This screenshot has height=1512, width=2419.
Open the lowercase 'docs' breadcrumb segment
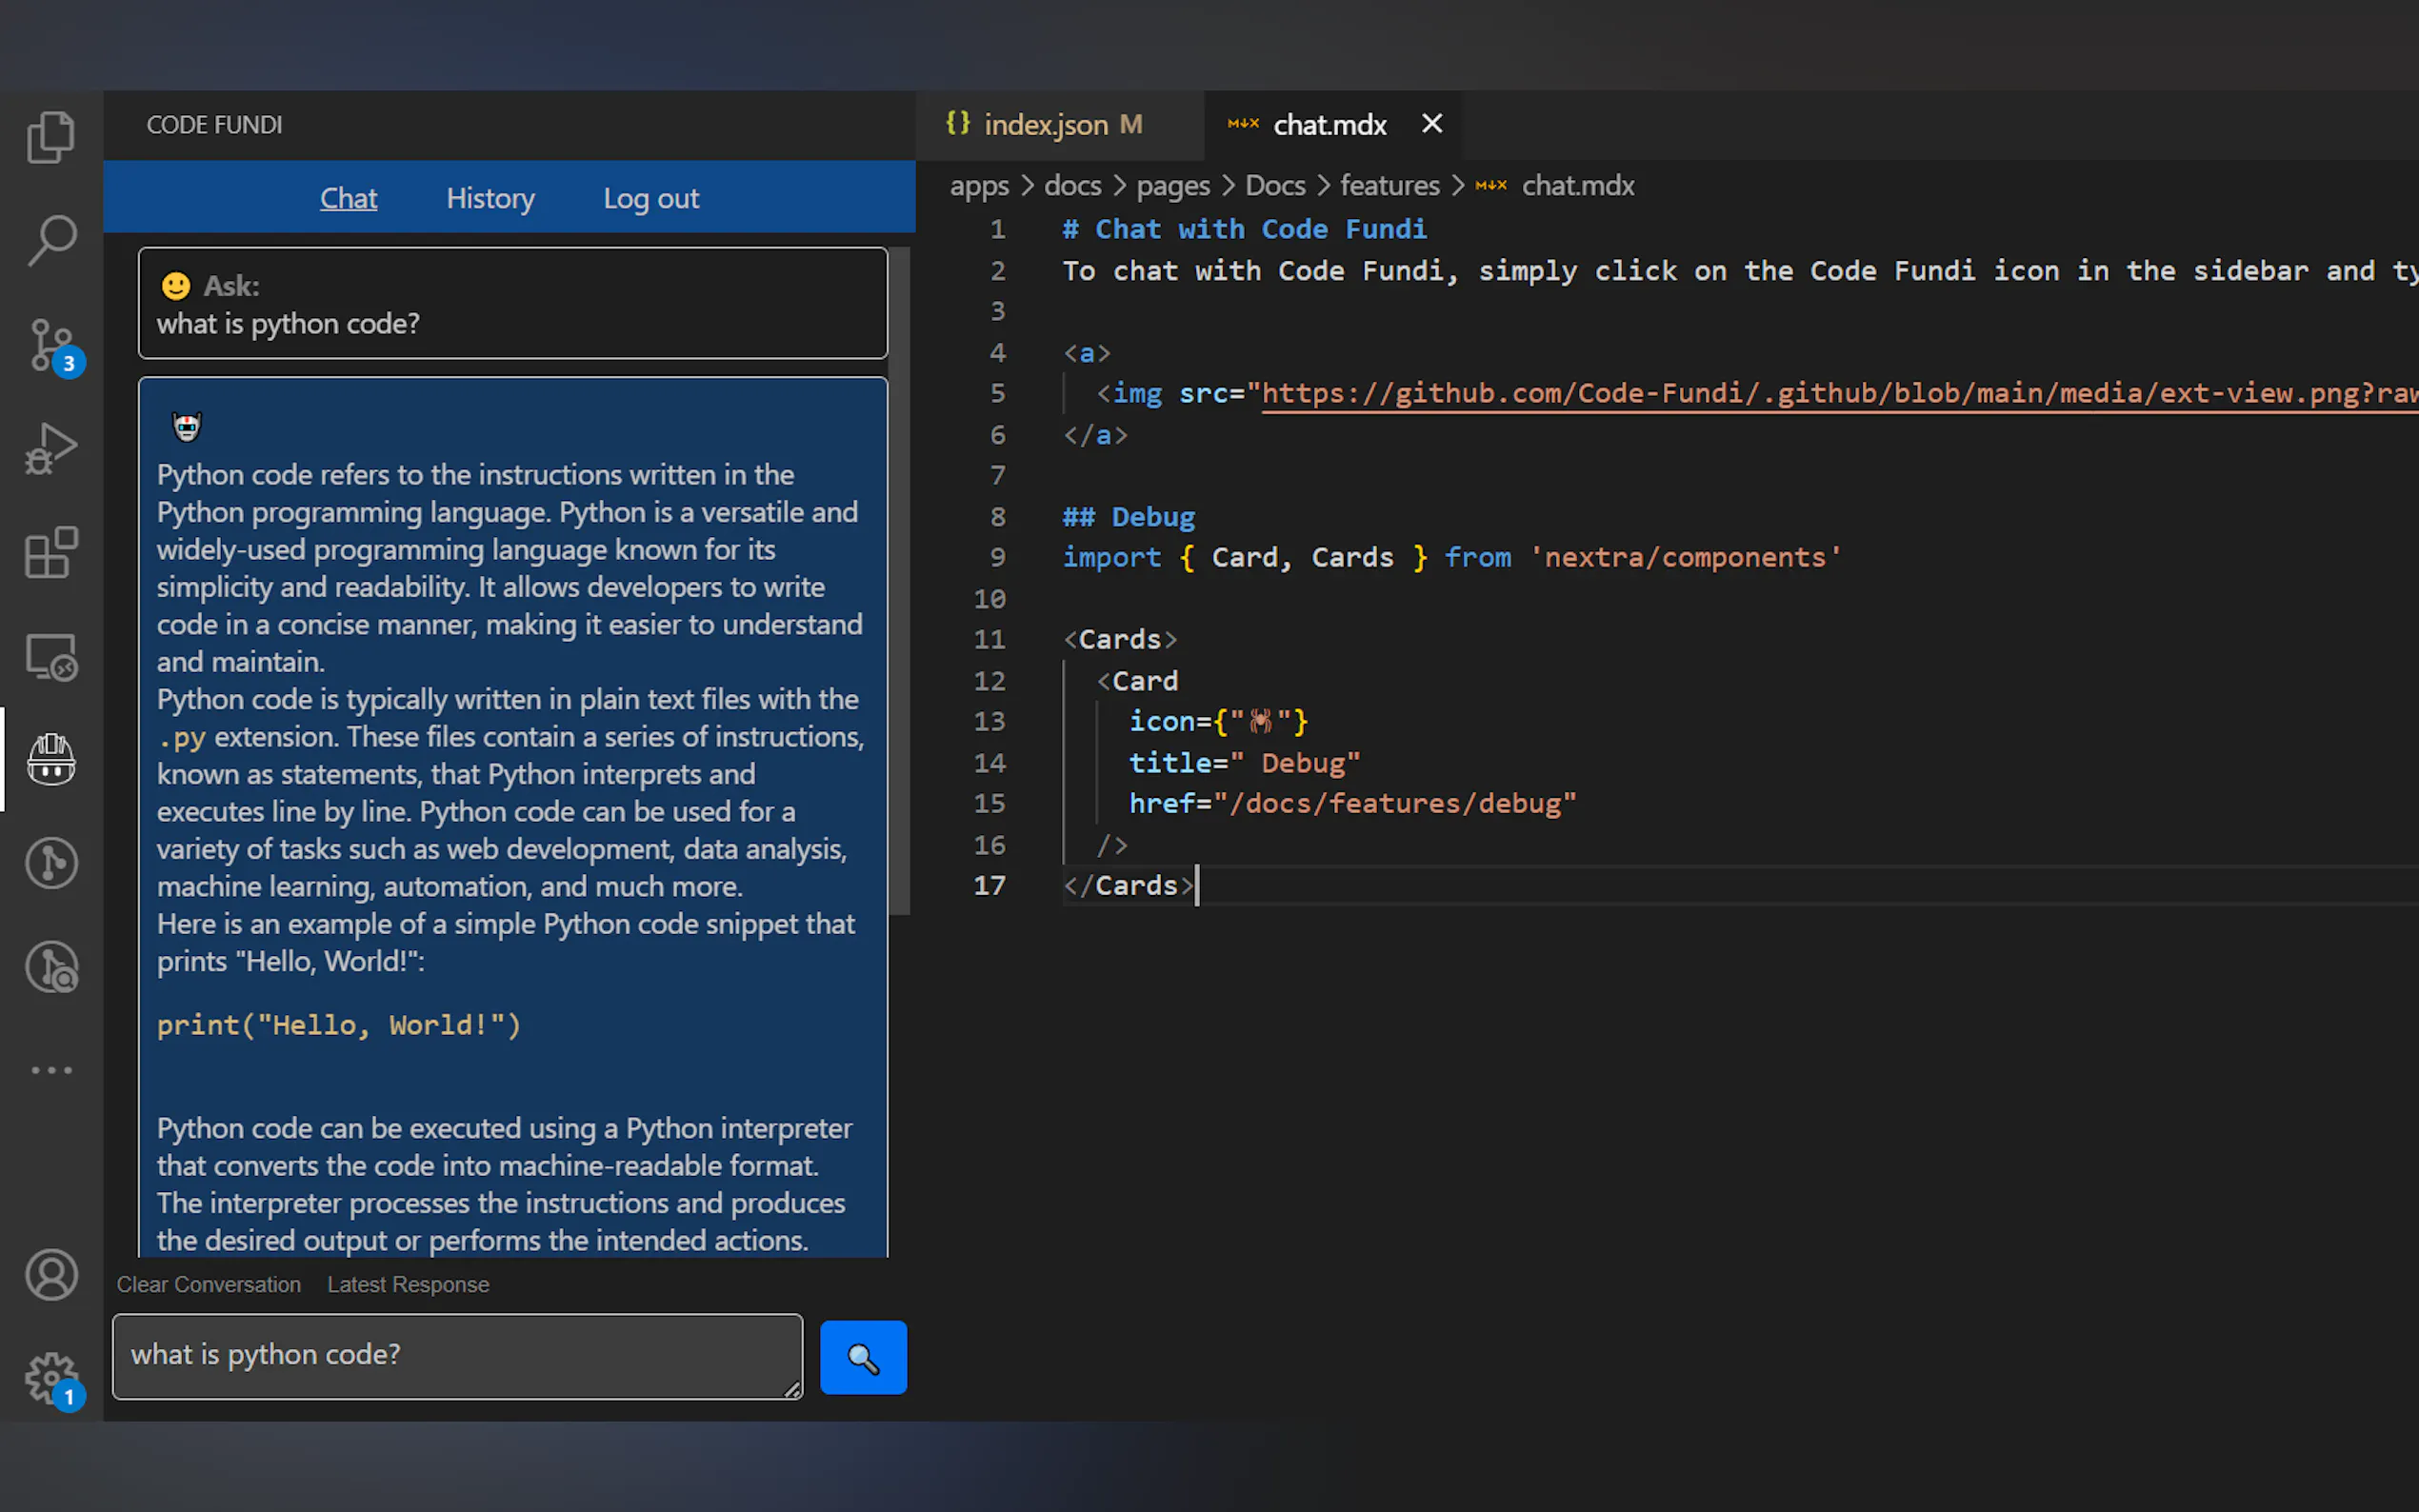(1072, 186)
